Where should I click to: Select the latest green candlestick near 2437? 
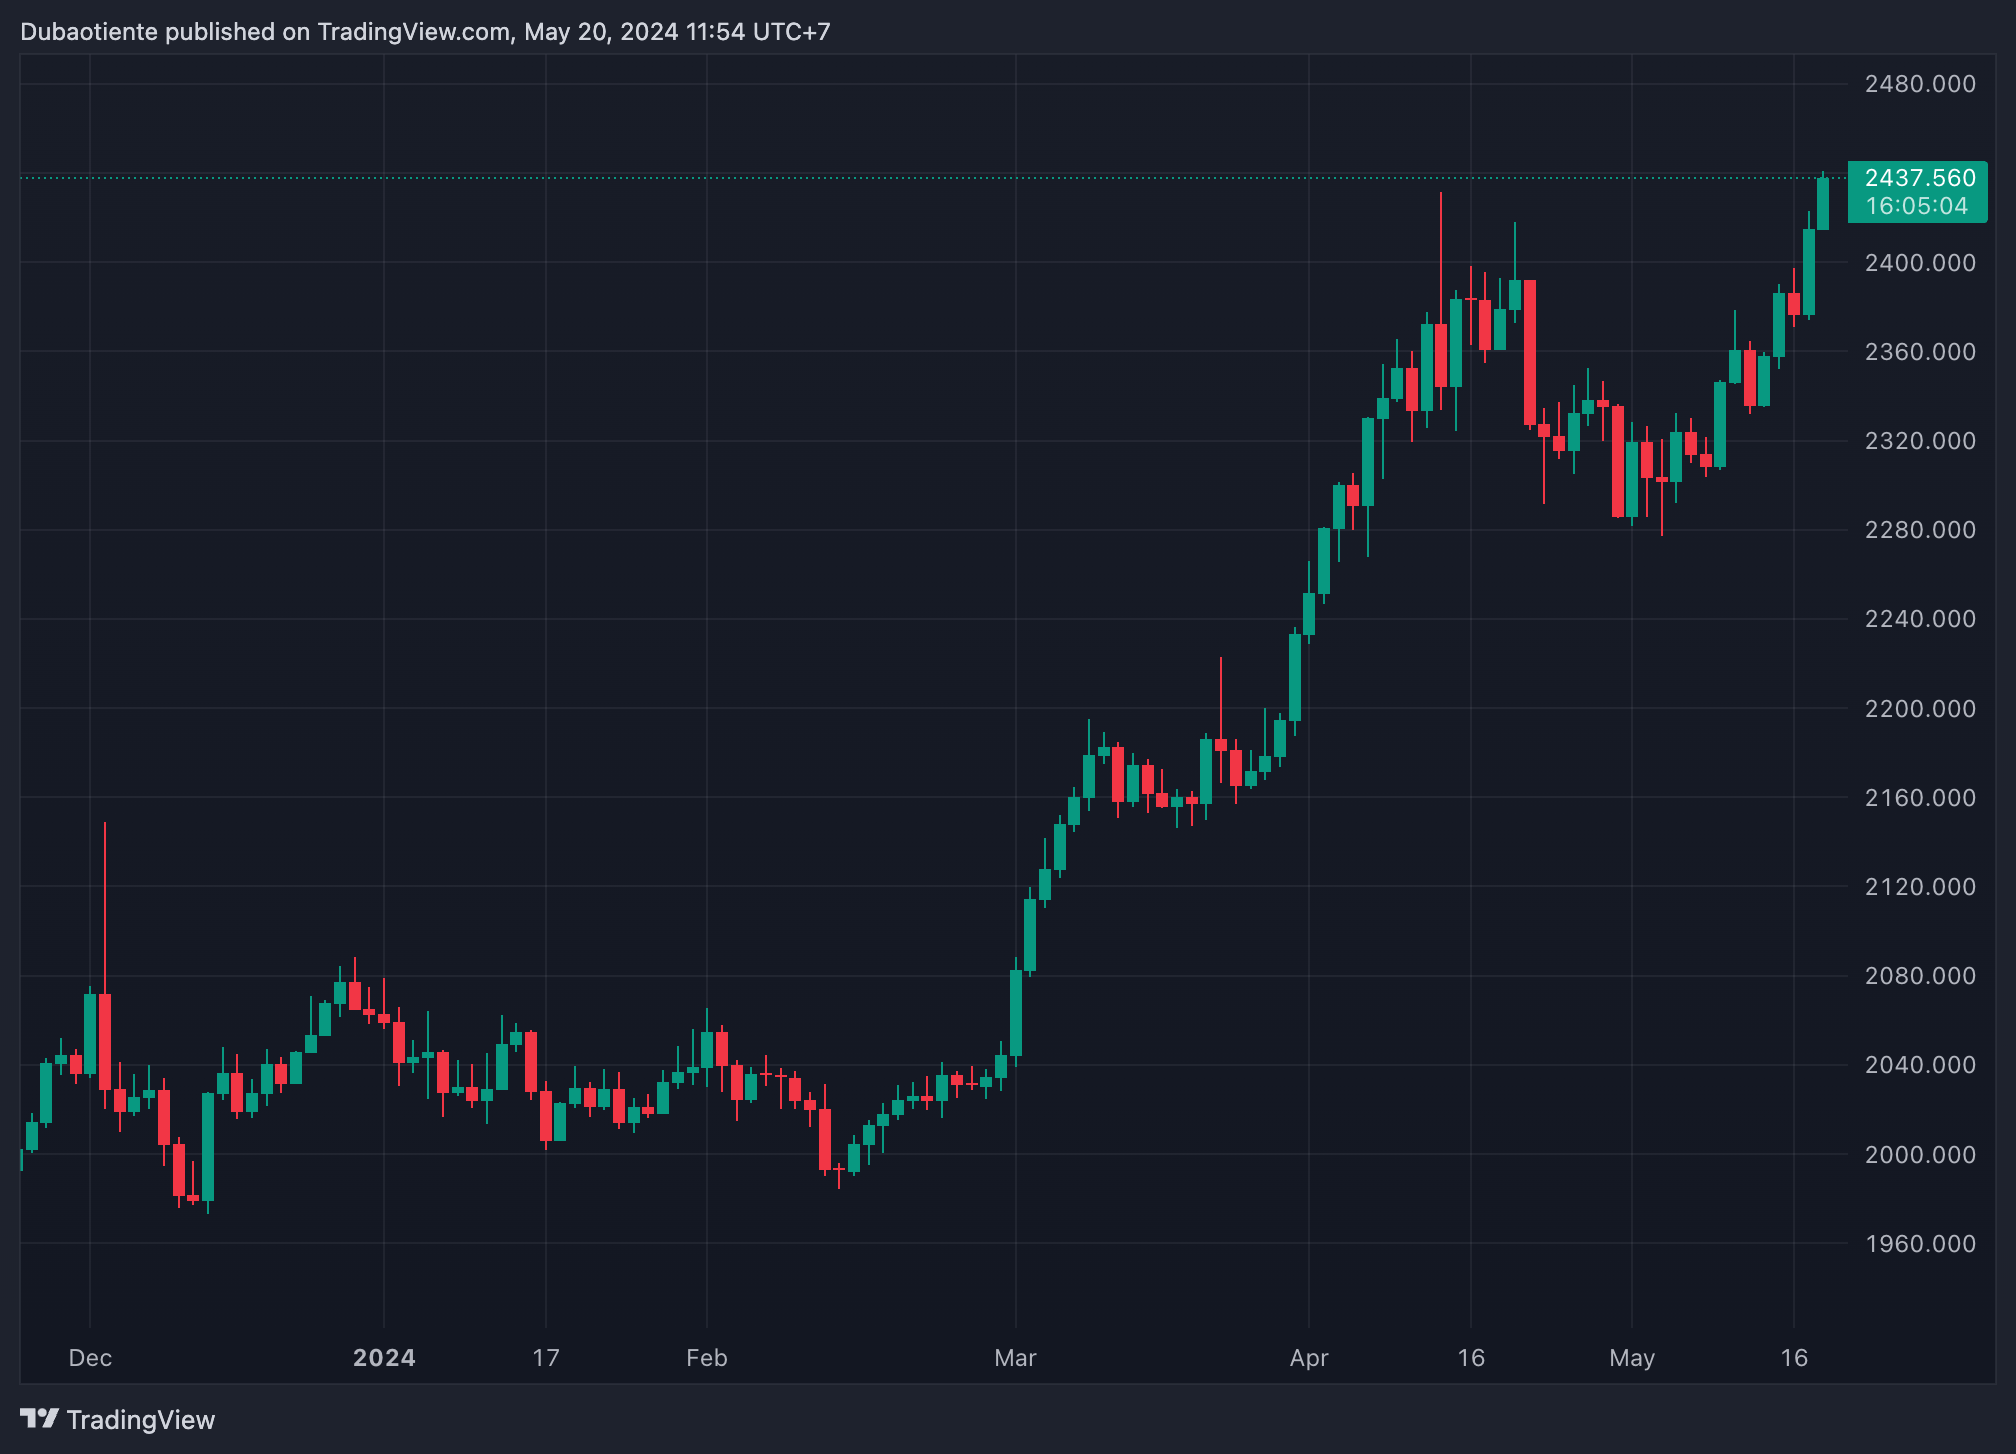1823,203
